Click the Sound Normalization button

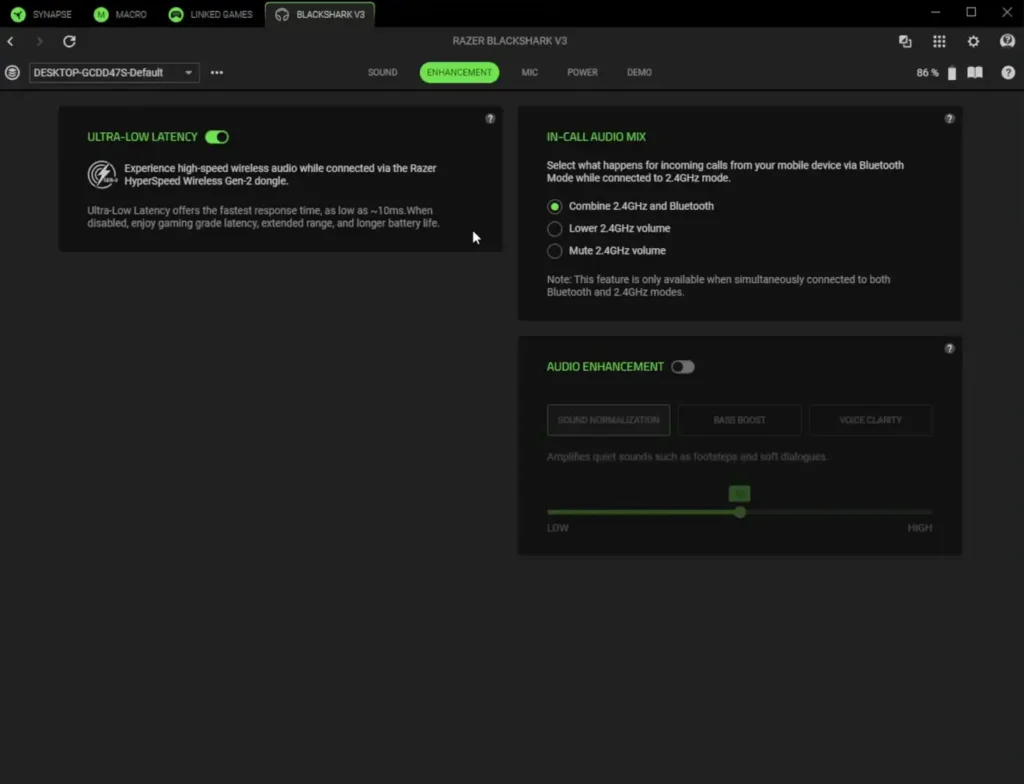pyautogui.click(x=609, y=420)
